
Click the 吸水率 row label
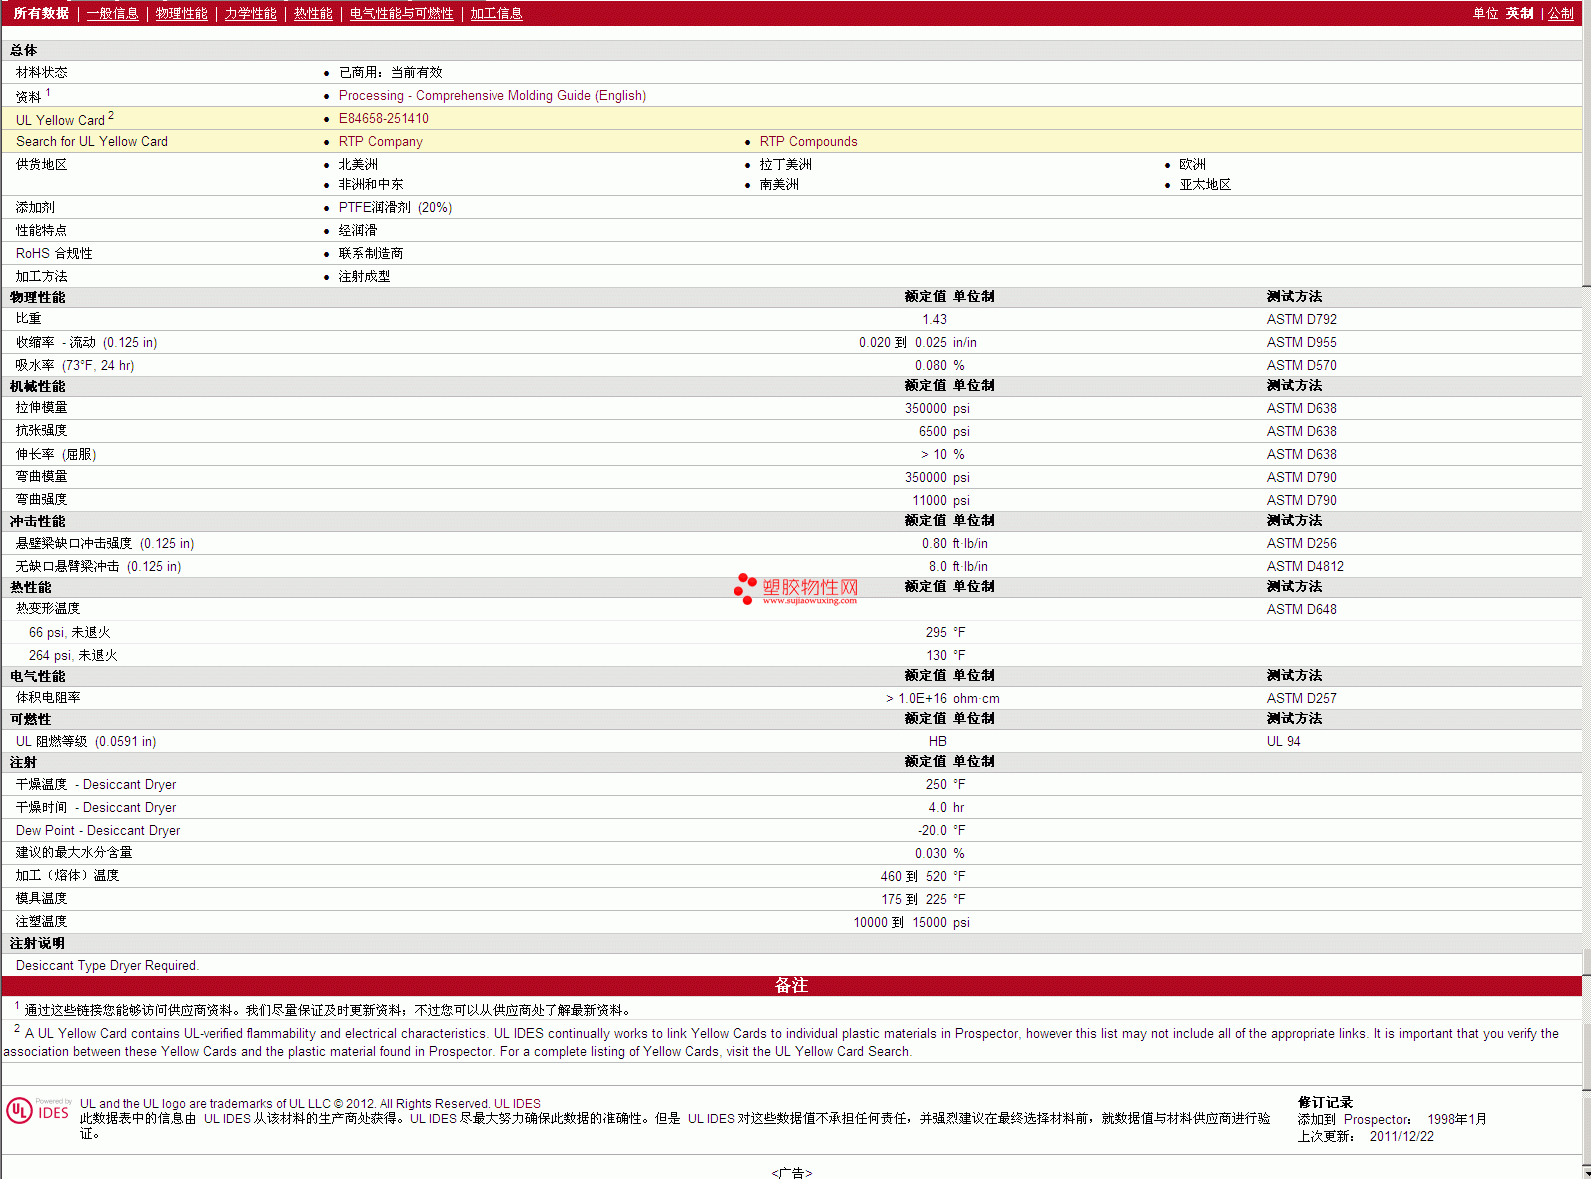coord(75,365)
